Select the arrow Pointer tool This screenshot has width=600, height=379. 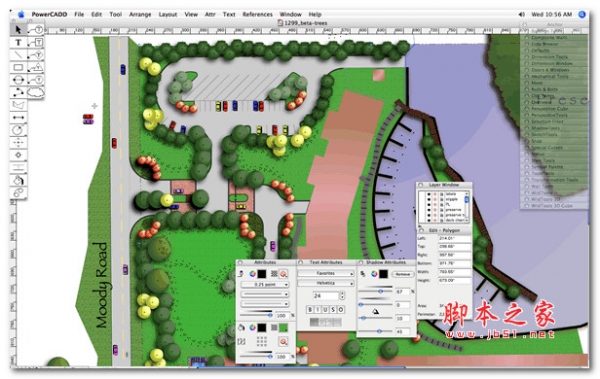pos(18,29)
